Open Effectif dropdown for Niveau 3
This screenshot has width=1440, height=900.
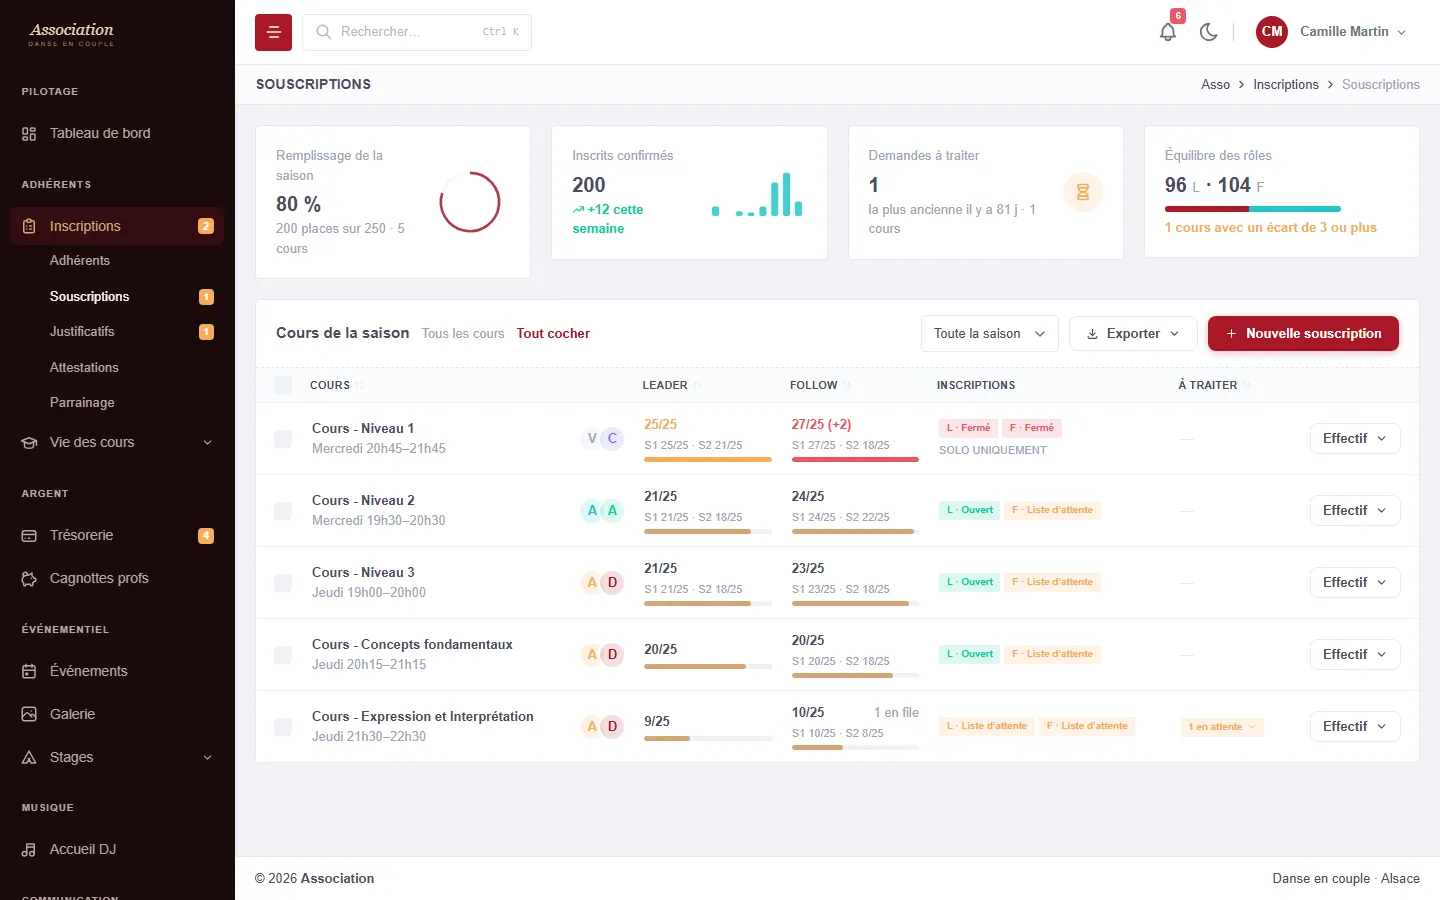click(1355, 583)
